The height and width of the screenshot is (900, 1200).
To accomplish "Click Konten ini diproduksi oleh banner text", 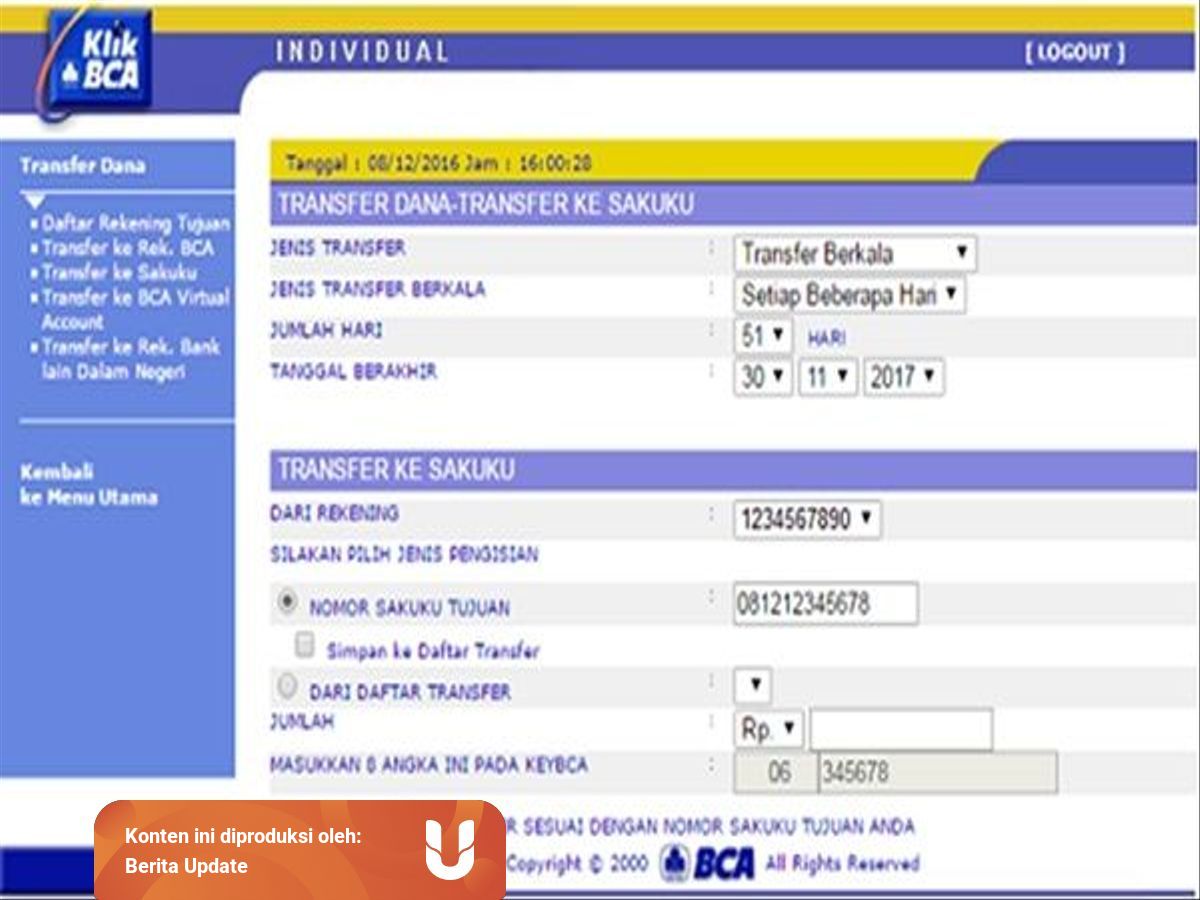I will pyautogui.click(x=243, y=837).
